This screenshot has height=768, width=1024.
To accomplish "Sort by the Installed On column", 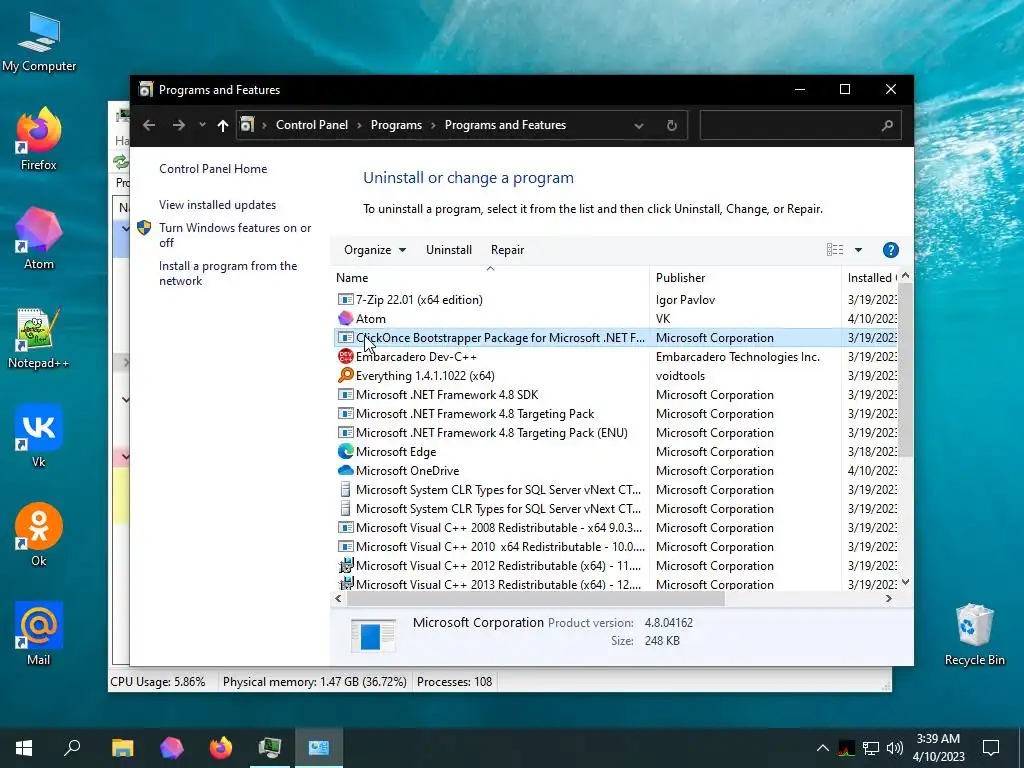I will 871,278.
